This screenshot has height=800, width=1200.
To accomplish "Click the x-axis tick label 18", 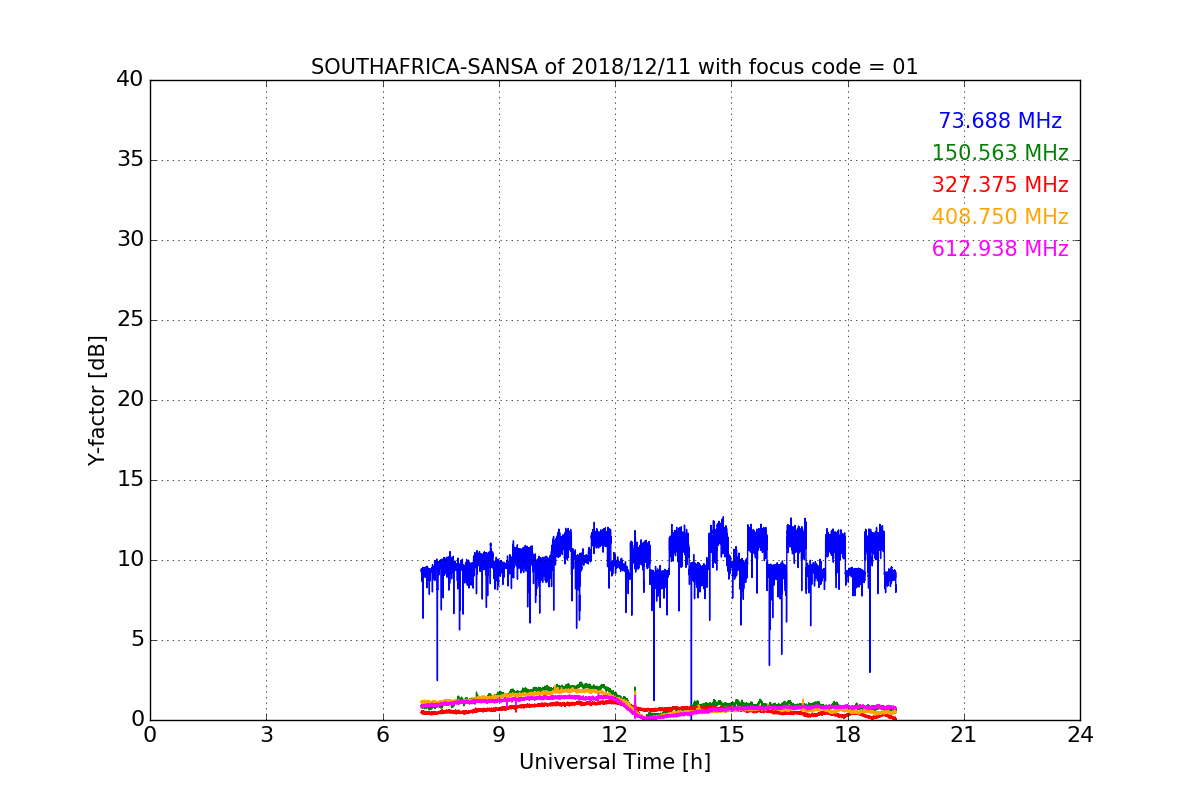I will 847,735.
